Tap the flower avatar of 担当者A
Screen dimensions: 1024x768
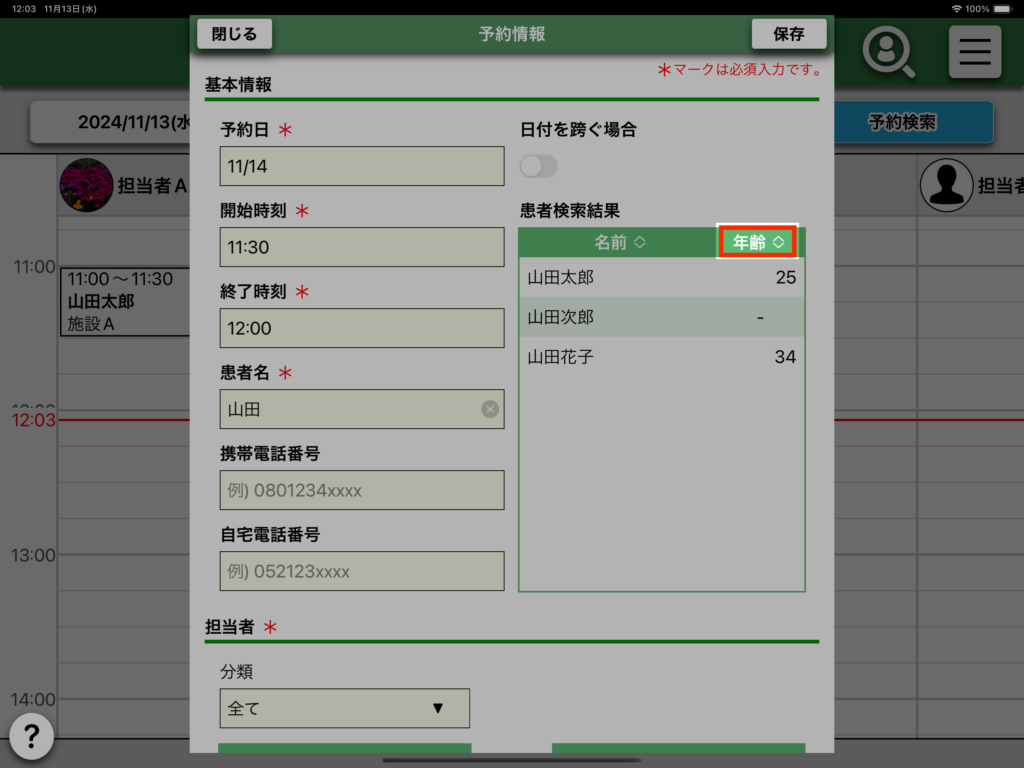tap(86, 185)
